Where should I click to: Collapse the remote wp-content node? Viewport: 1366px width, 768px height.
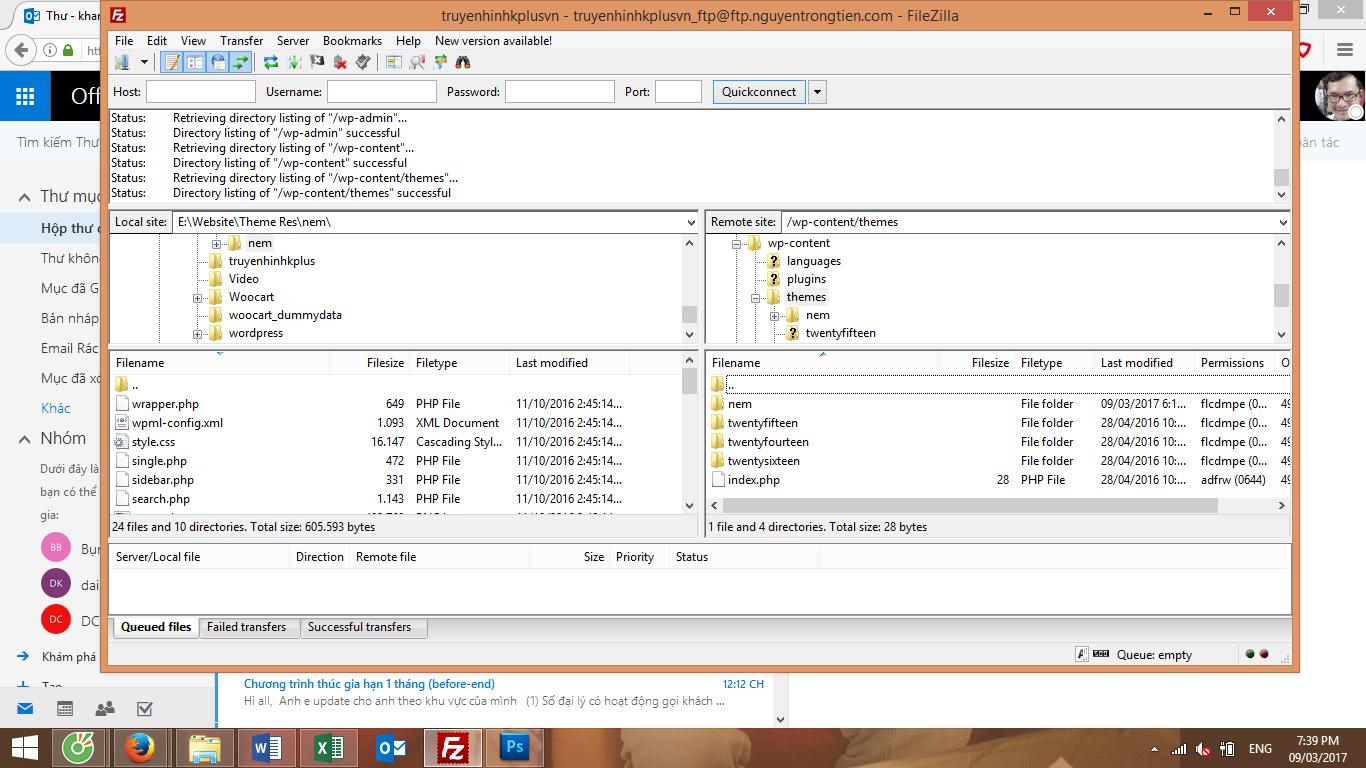[x=736, y=243]
